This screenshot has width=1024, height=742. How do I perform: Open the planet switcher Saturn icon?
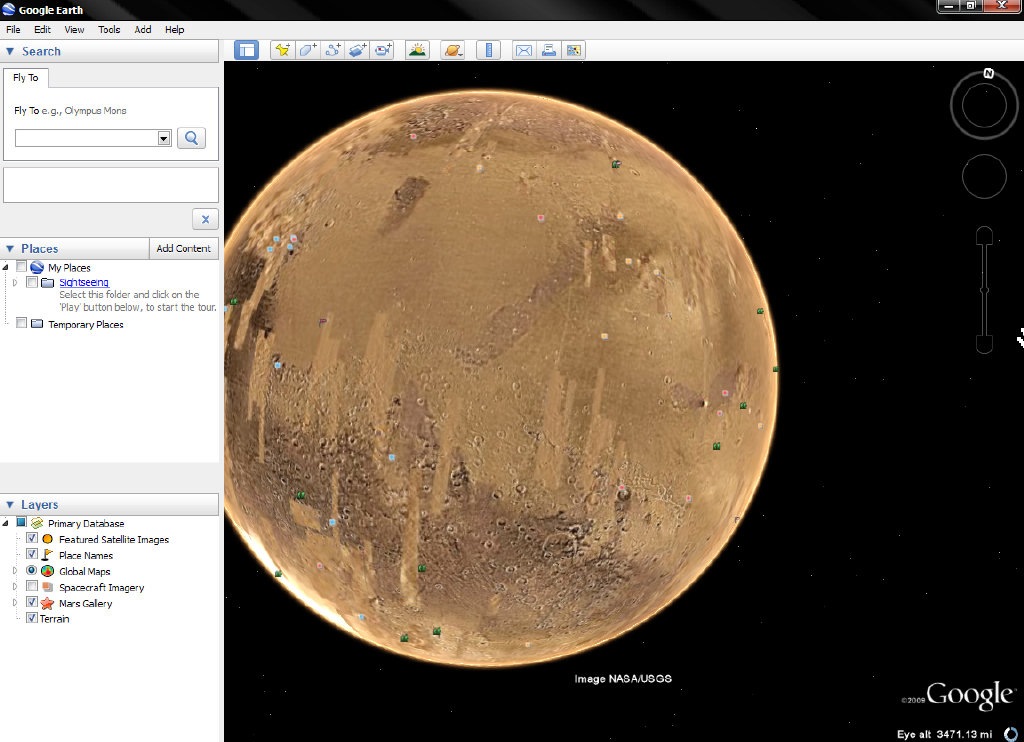coord(453,50)
